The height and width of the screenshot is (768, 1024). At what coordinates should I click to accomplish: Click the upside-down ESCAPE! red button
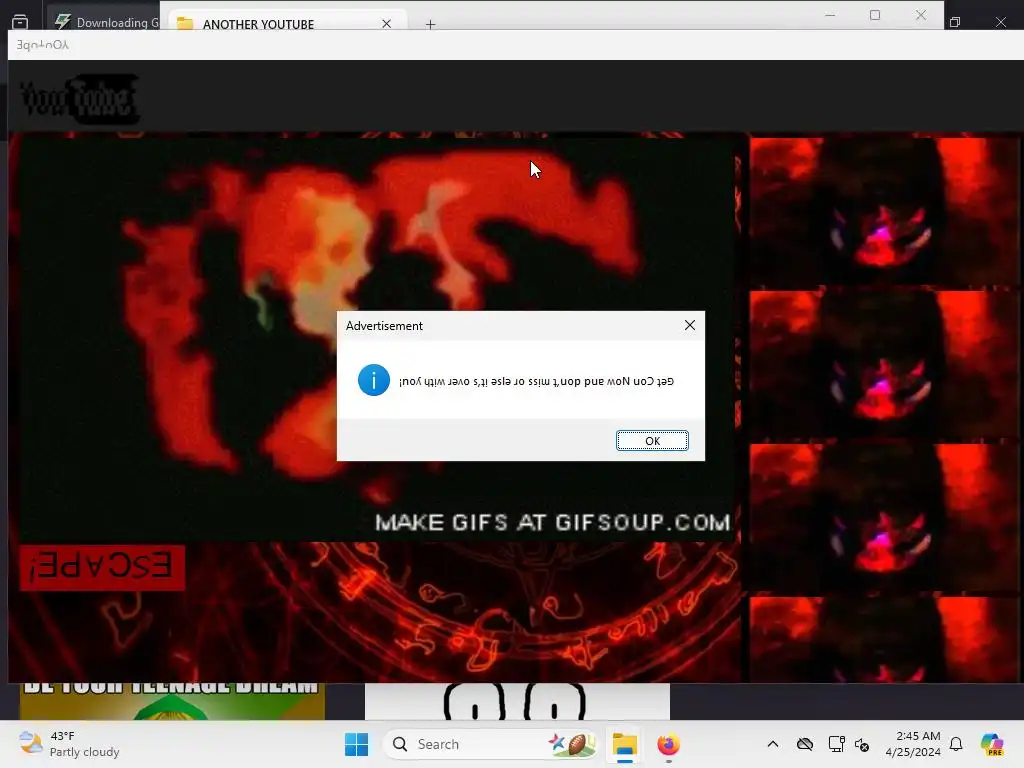tap(102, 568)
